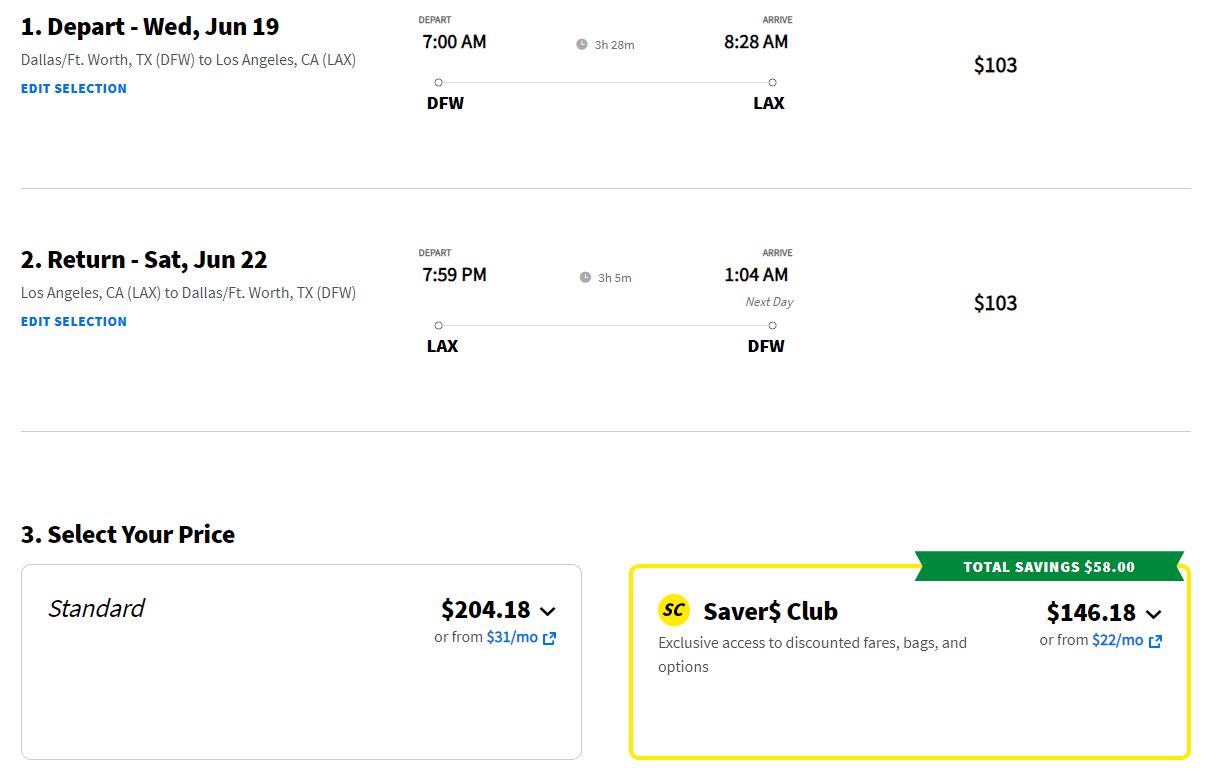
Task: Open external link icon next to $22/mo
Action: point(1155,641)
